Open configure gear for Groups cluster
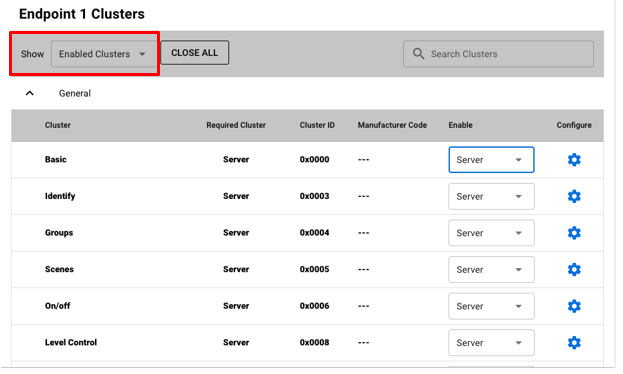This screenshot has height=374, width=623. click(x=574, y=233)
